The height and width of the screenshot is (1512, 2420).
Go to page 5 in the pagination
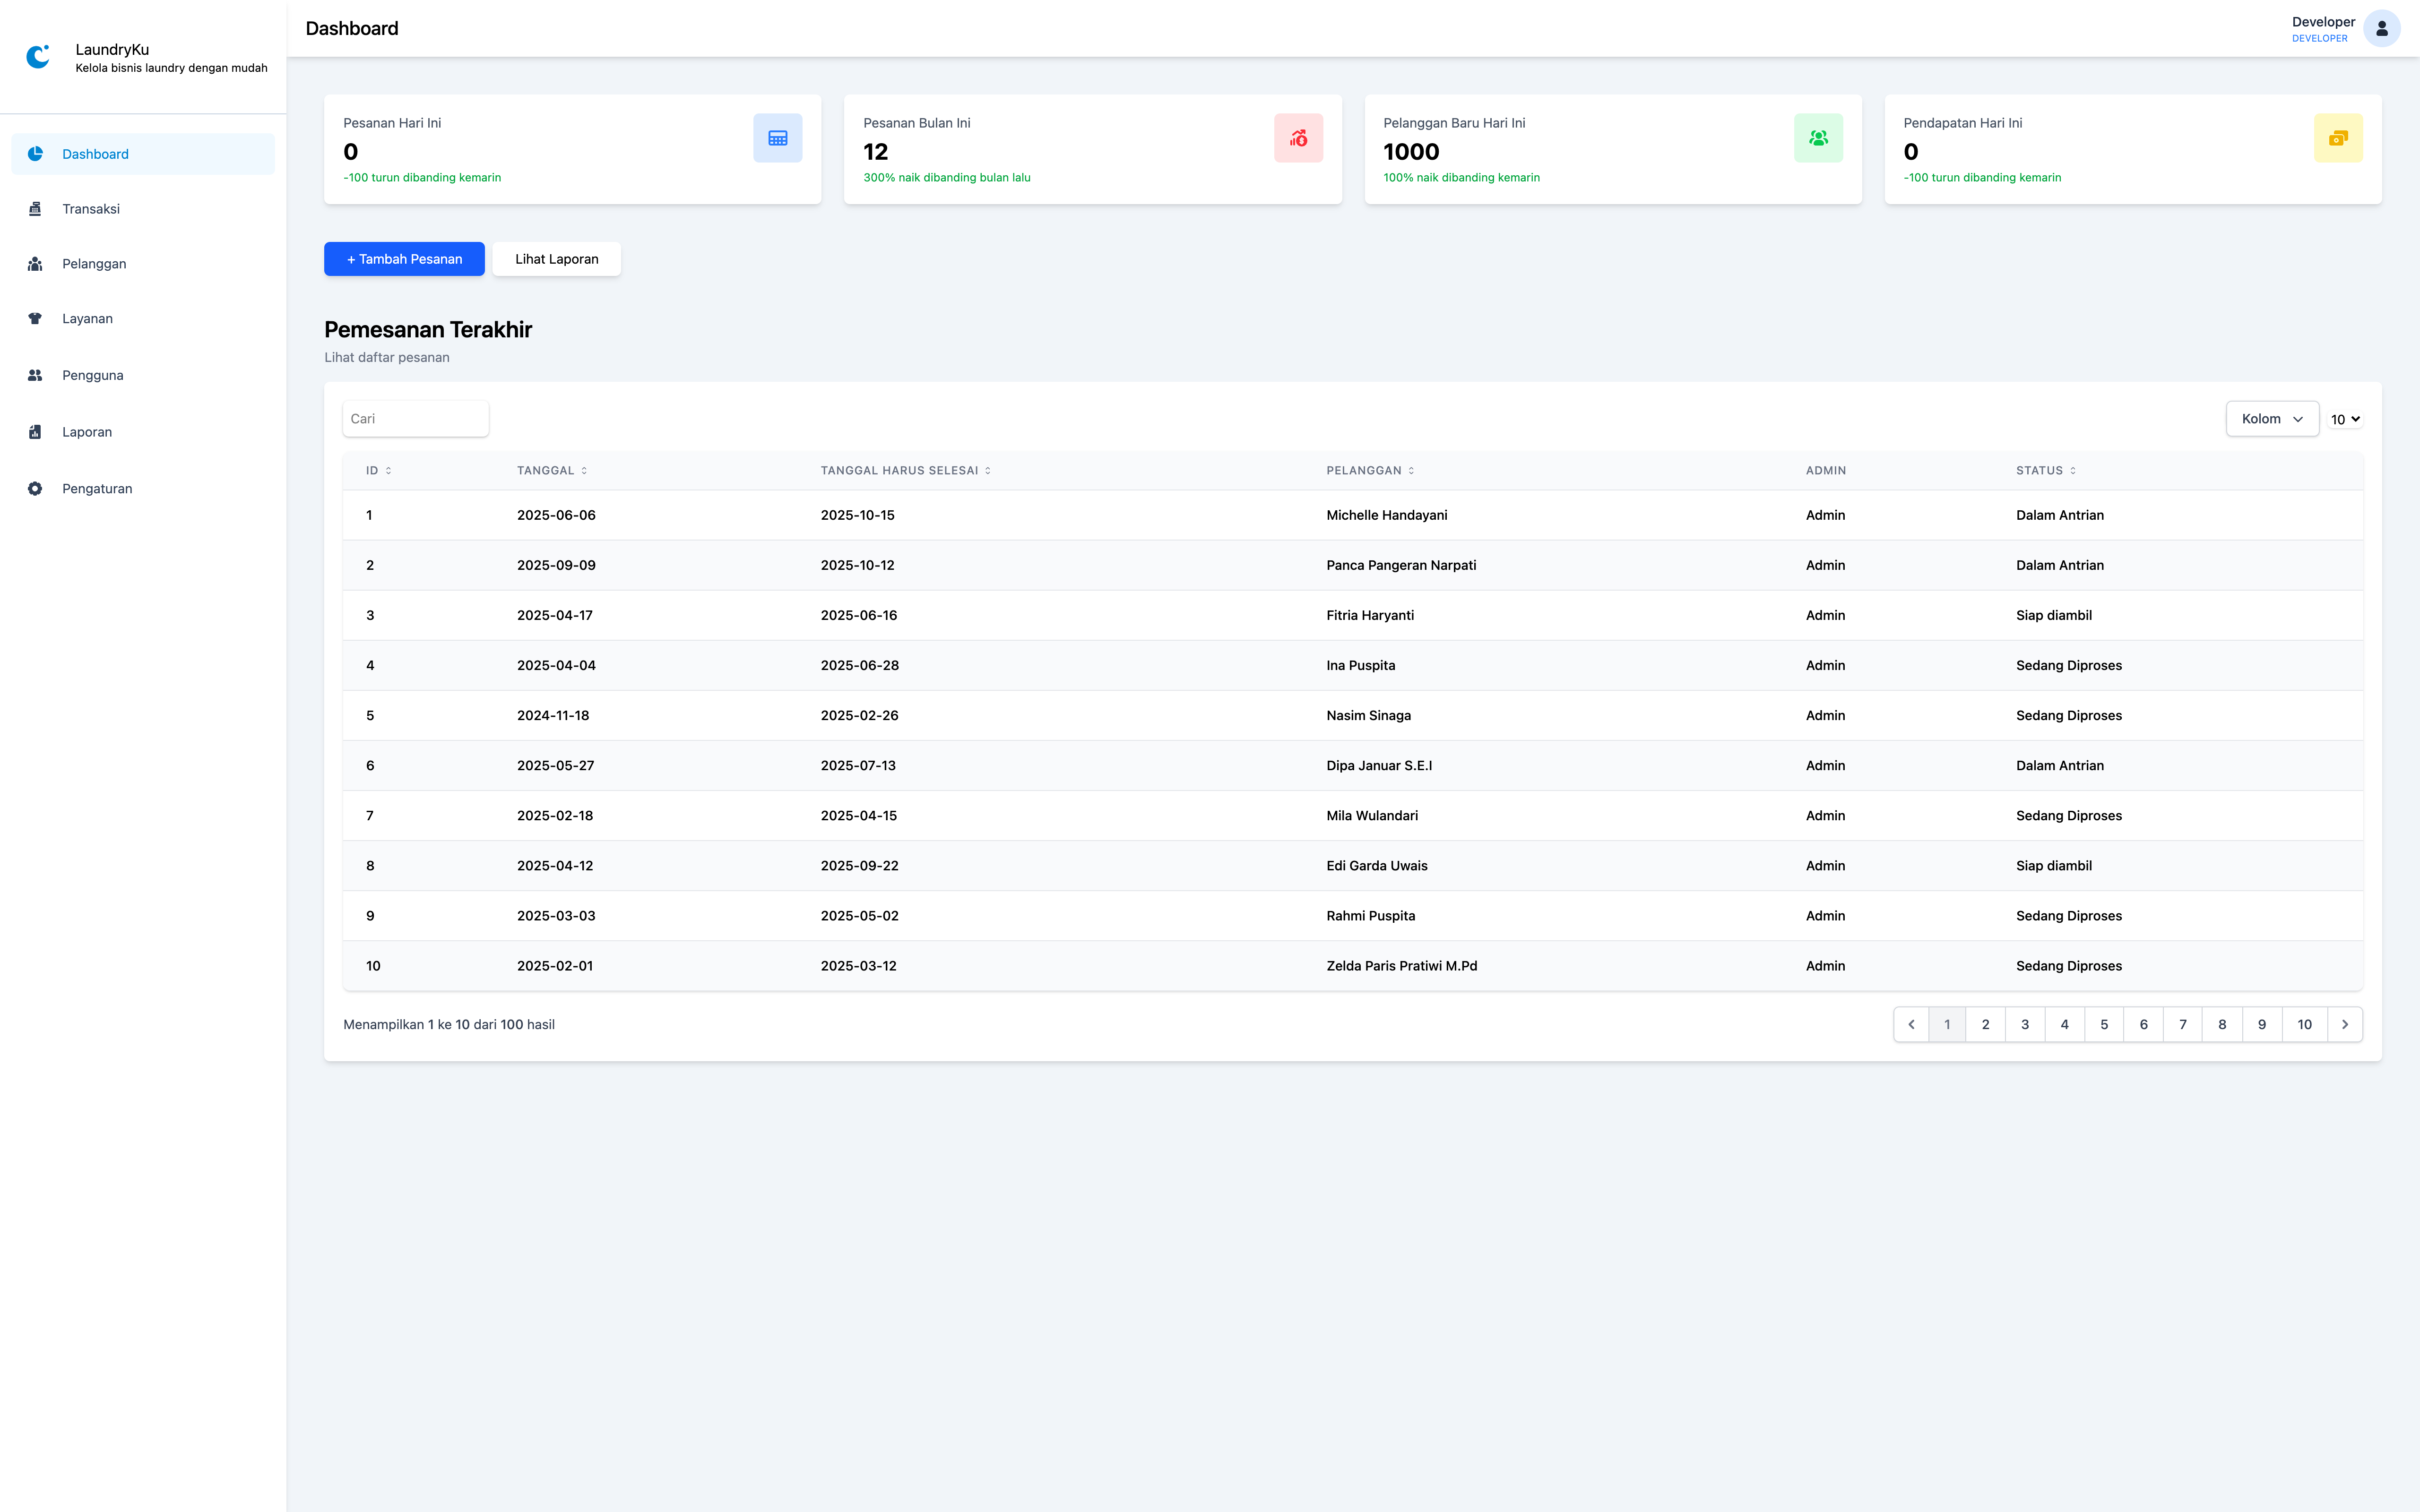[x=2104, y=1024]
